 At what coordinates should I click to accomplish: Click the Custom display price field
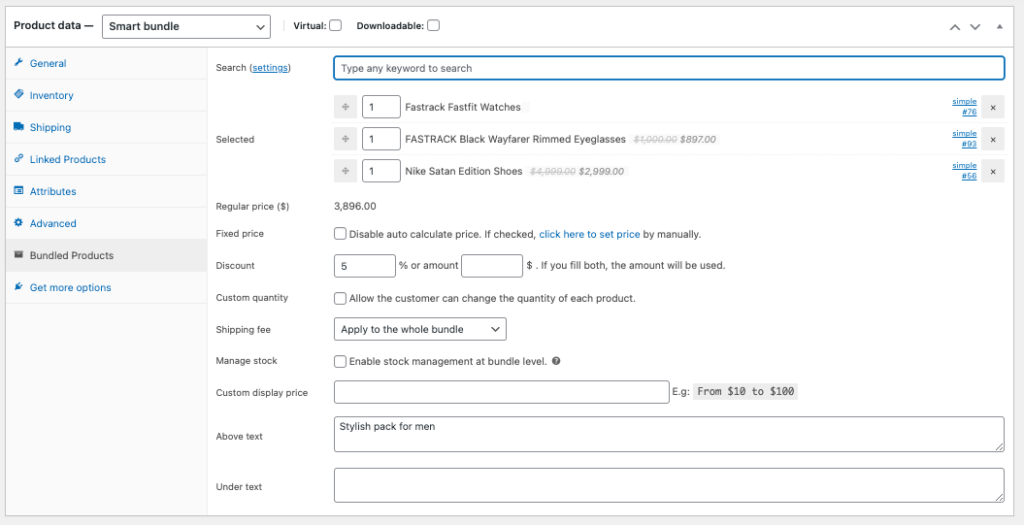tap(502, 392)
